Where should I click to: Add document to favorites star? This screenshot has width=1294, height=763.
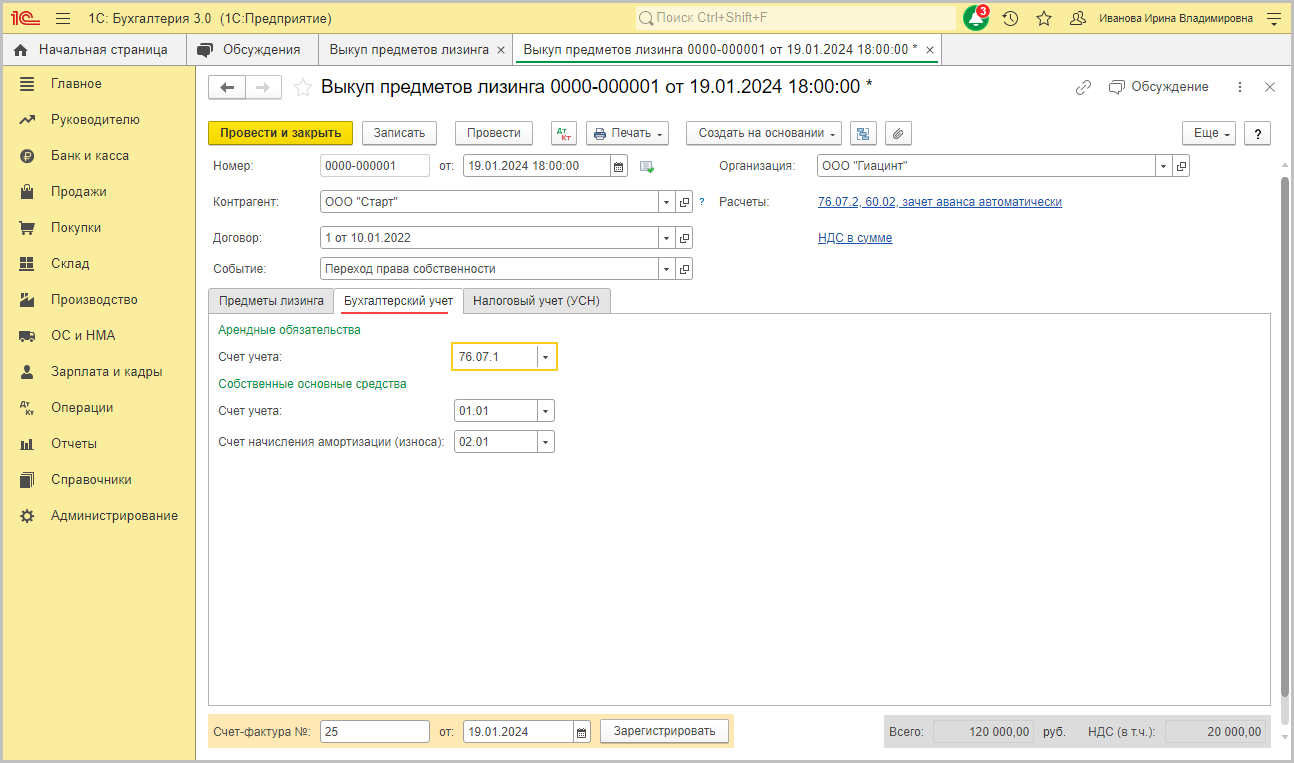tap(303, 88)
